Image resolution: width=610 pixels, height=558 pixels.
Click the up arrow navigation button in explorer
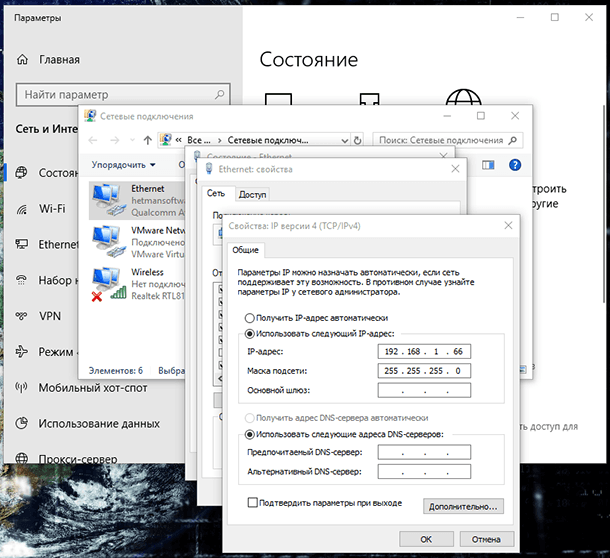[x=148, y=140]
